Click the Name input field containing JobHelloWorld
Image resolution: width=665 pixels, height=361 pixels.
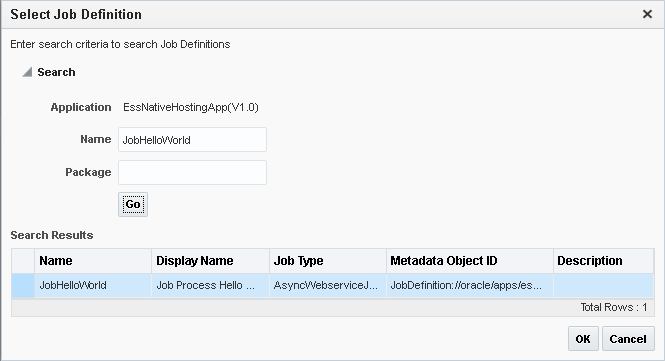click(x=193, y=140)
